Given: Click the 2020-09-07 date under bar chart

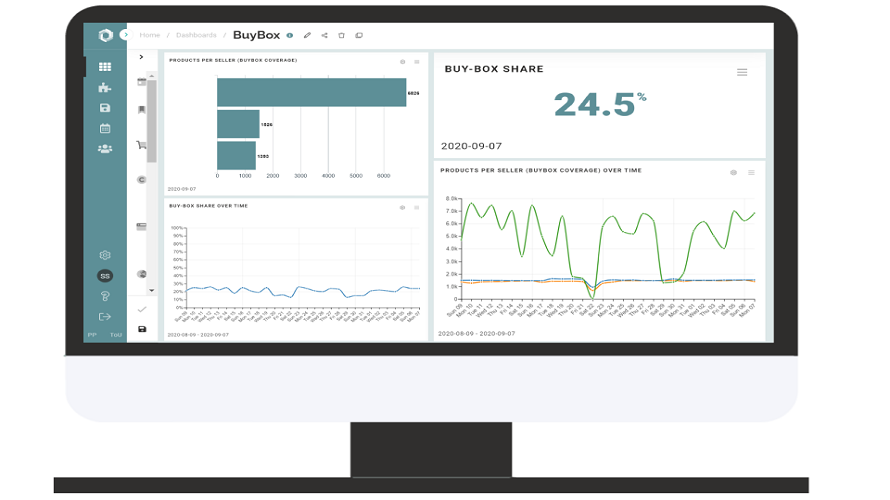Looking at the screenshot, I should click(182, 189).
